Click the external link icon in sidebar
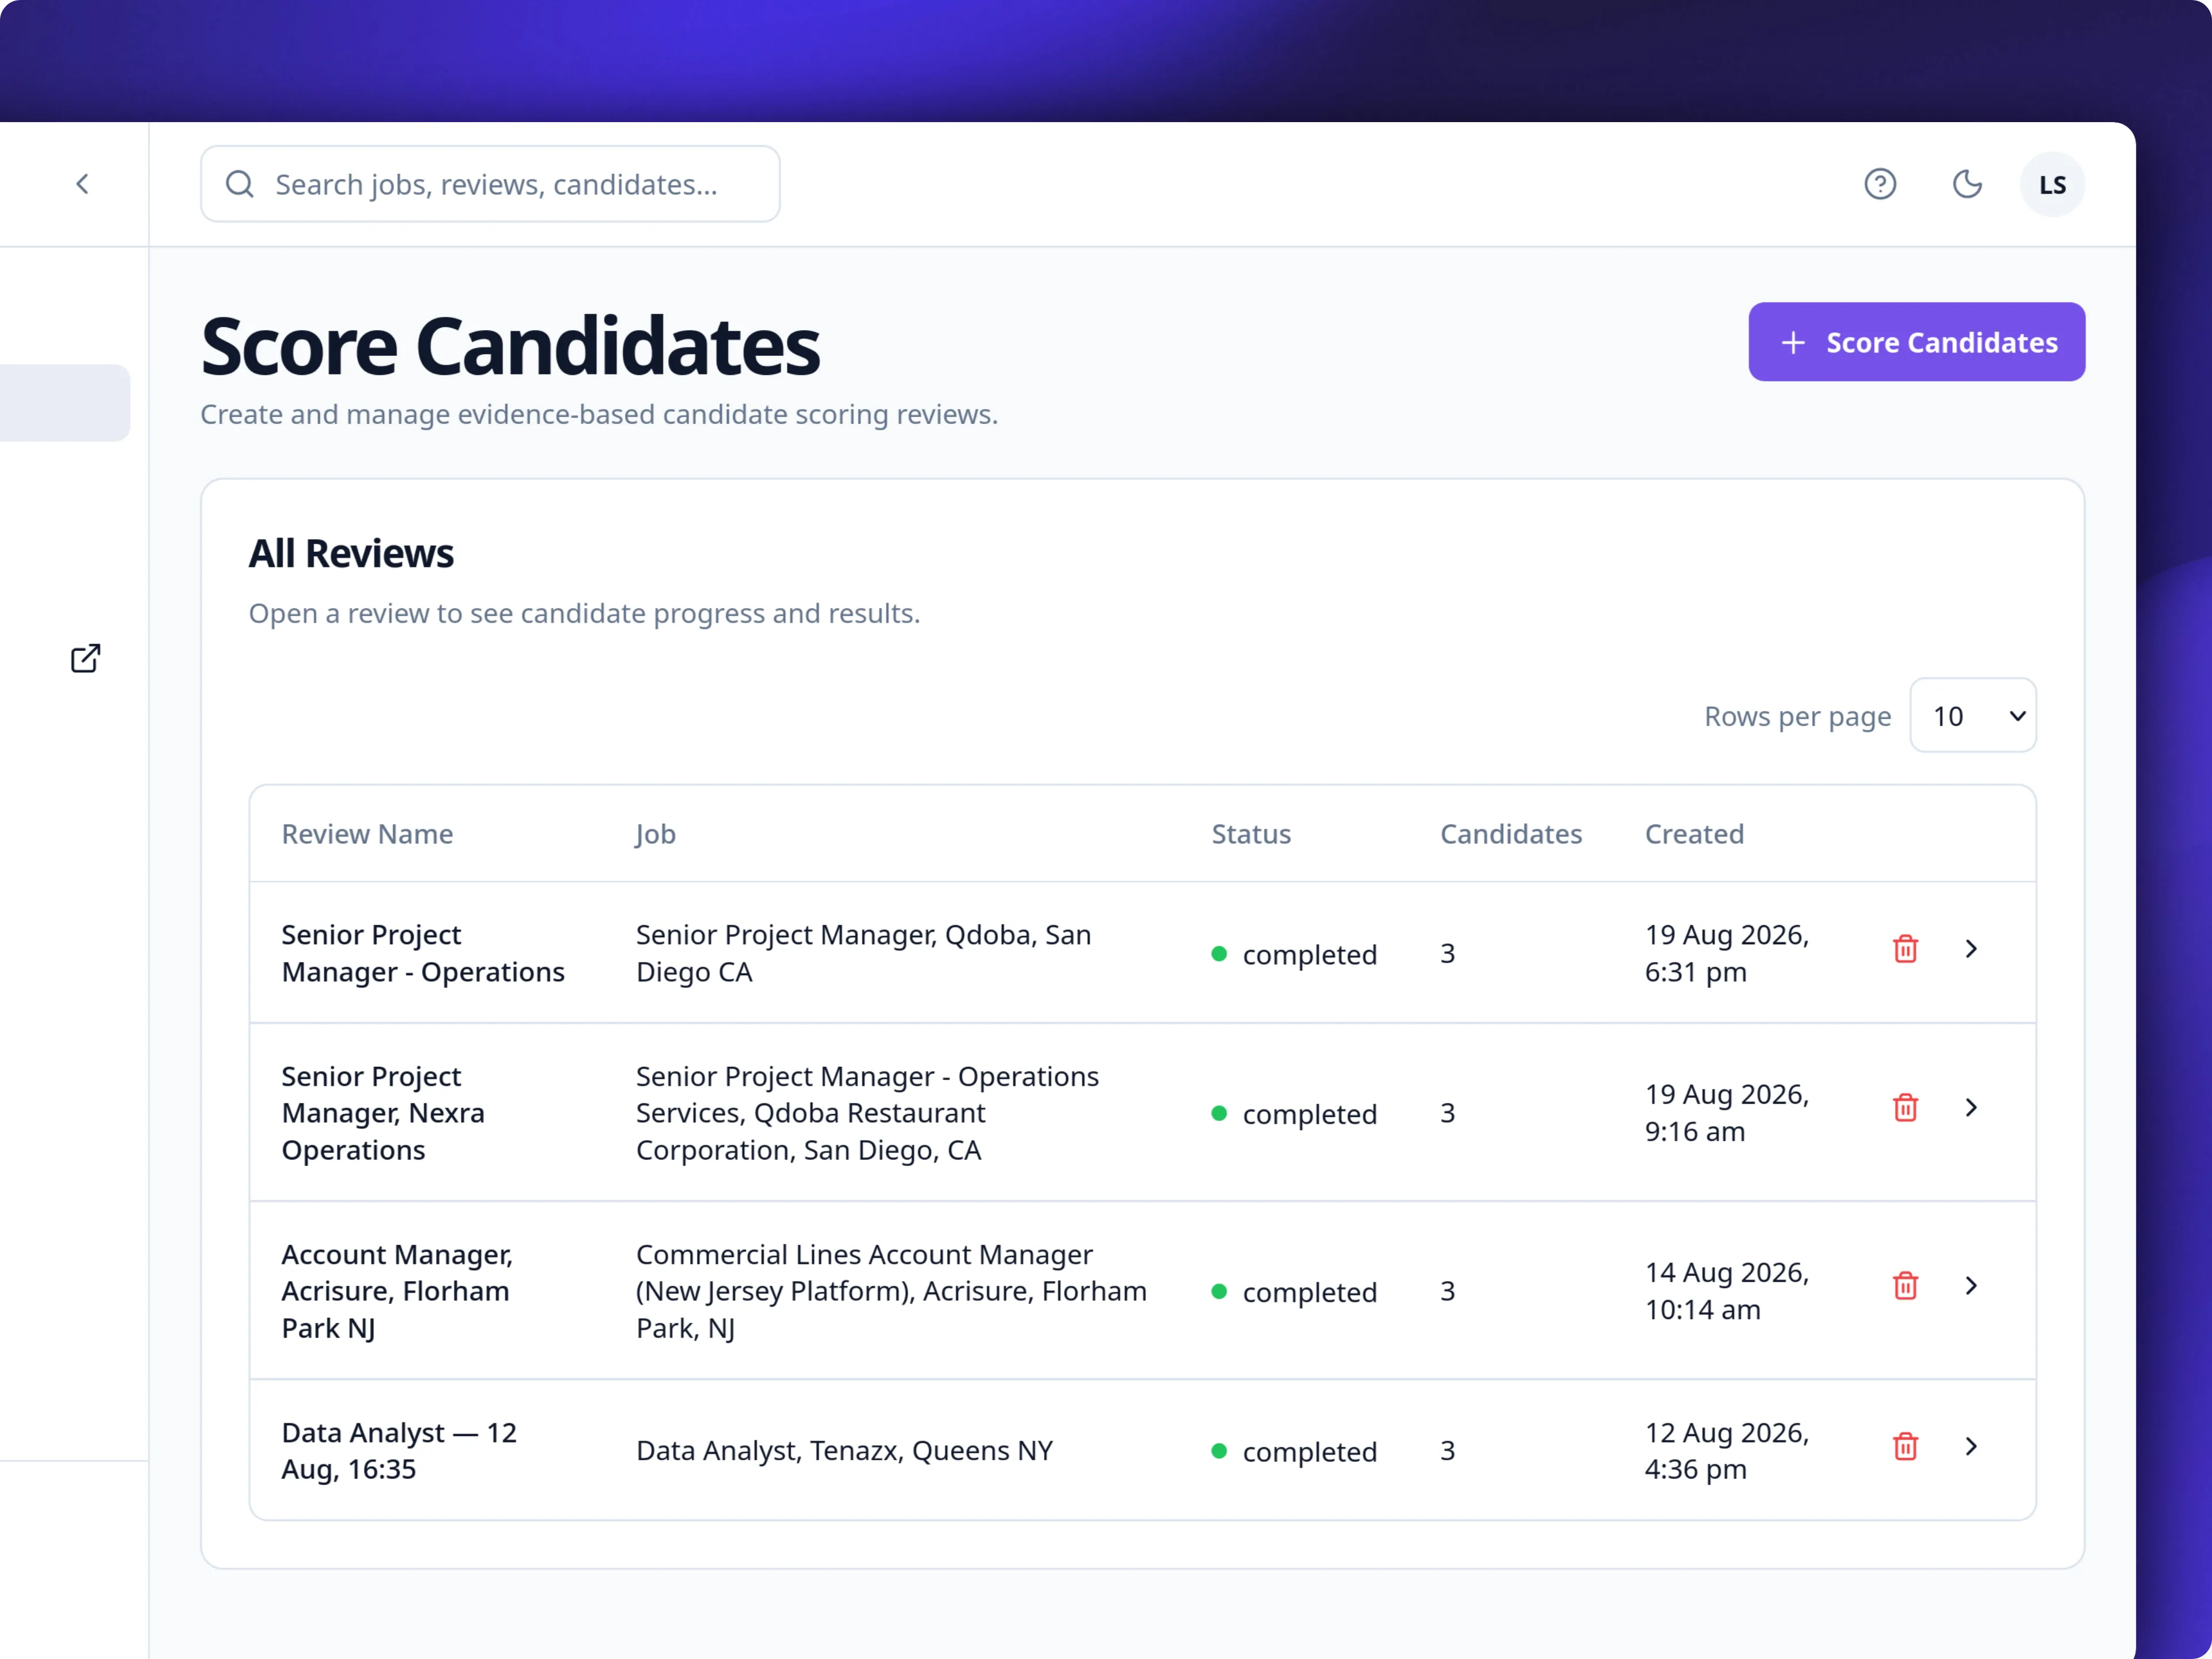 [x=86, y=658]
